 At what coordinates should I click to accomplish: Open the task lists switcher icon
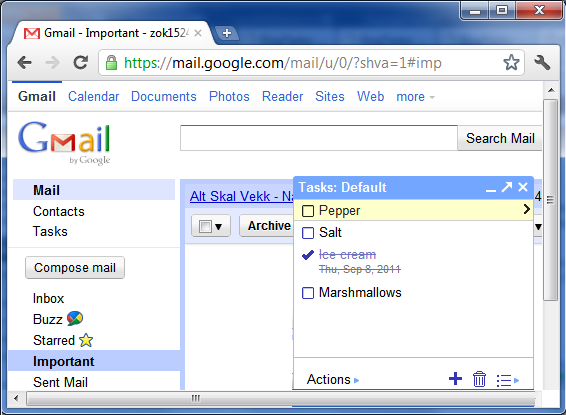click(507, 380)
